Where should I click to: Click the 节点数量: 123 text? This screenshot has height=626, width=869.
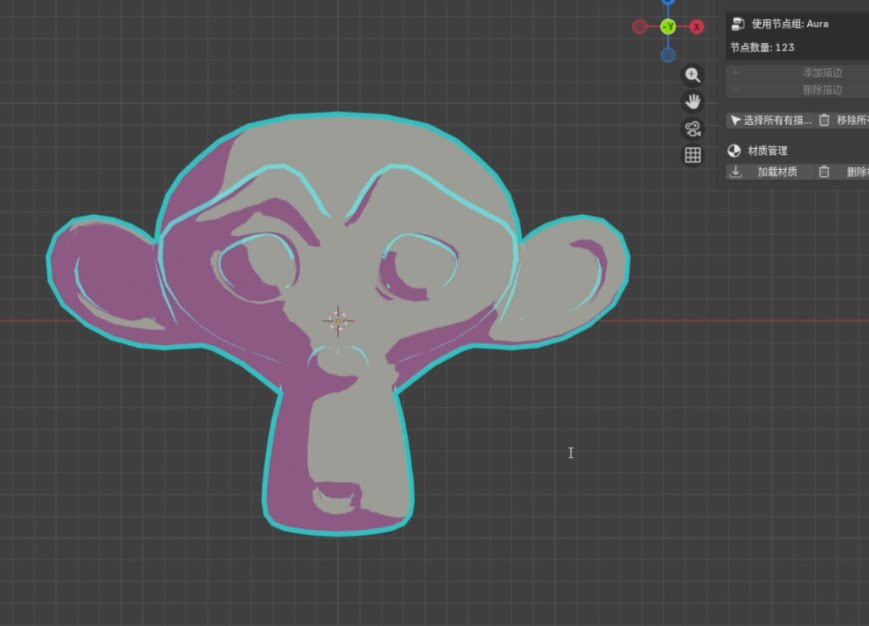762,48
